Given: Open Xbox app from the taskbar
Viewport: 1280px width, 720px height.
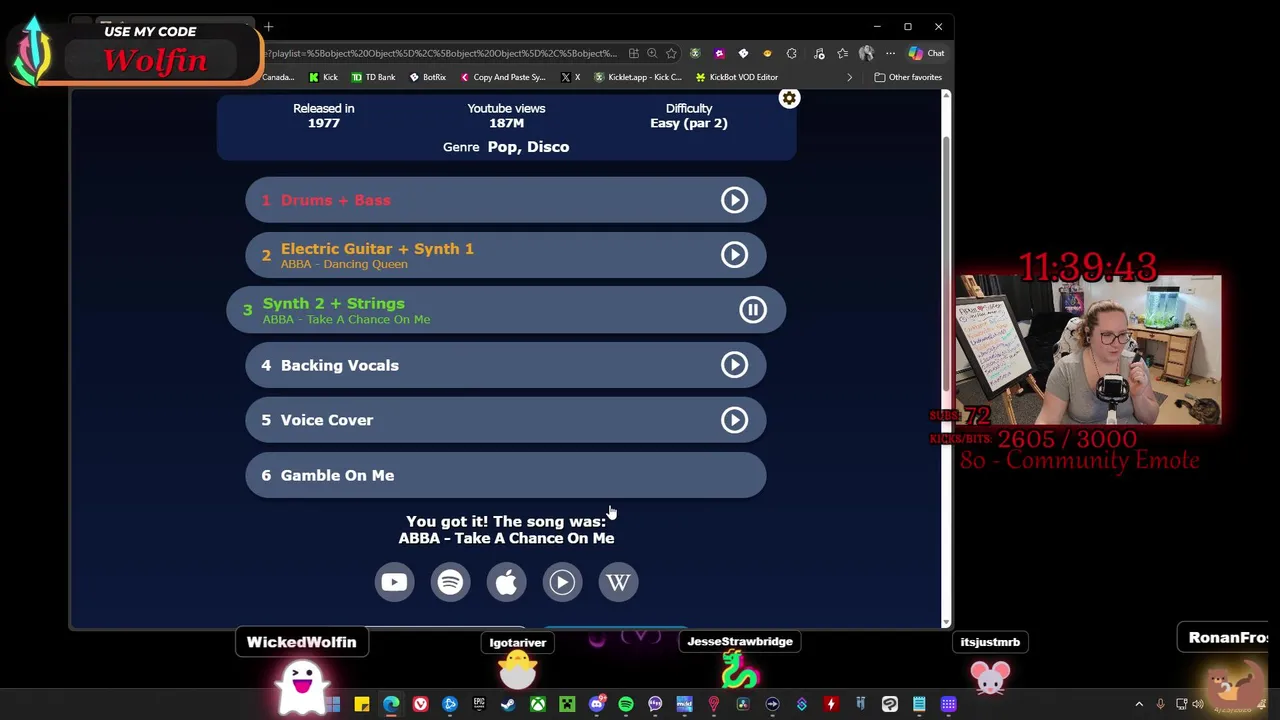Looking at the screenshot, I should [538, 704].
